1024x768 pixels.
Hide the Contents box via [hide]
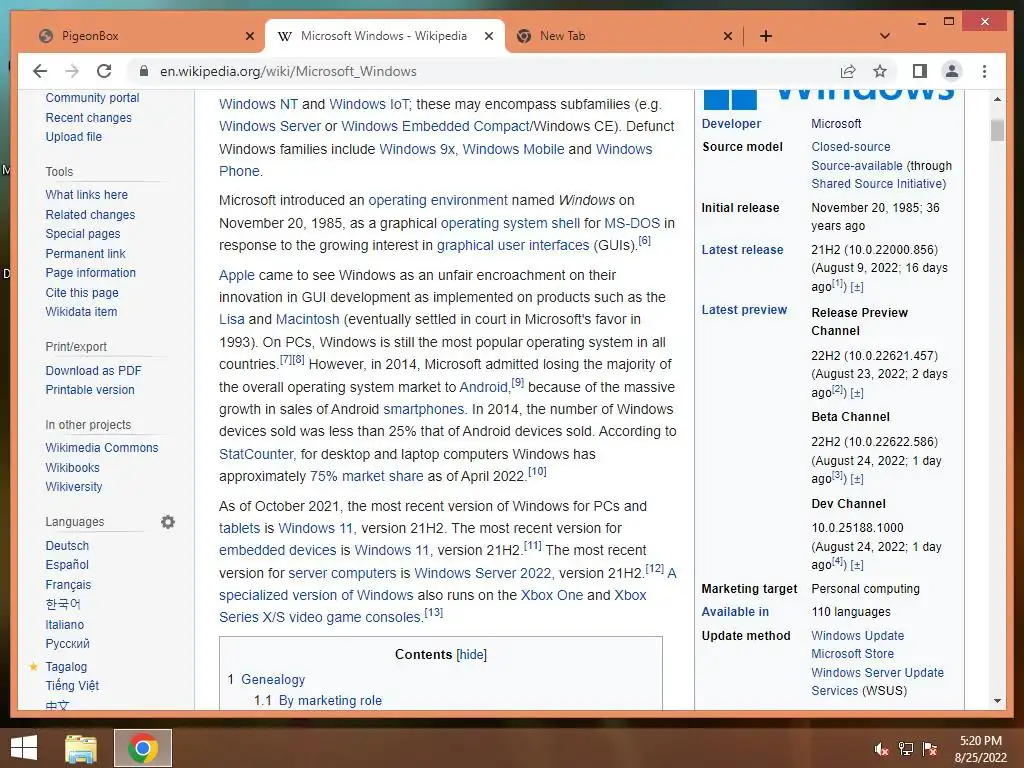(472, 654)
